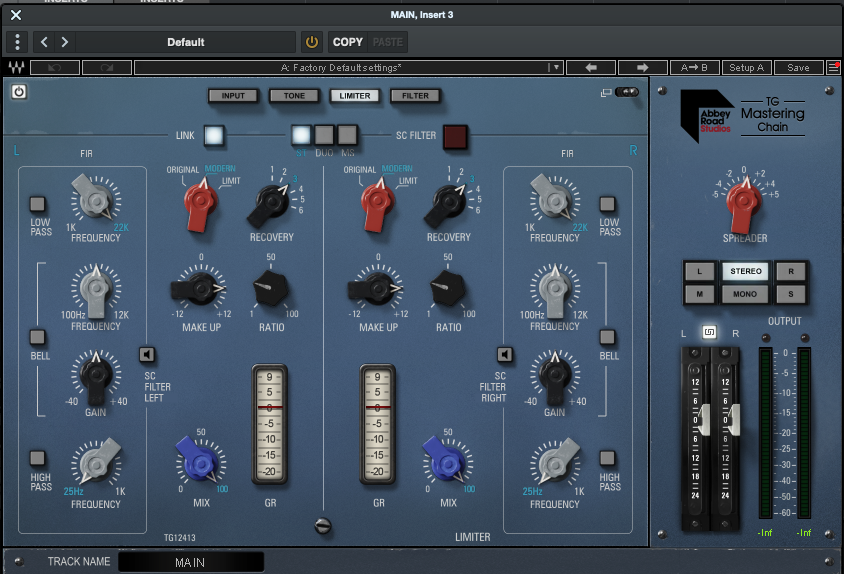The image size is (844, 574).
Task: Click the Waves redo arrow button
Action: tap(107, 67)
